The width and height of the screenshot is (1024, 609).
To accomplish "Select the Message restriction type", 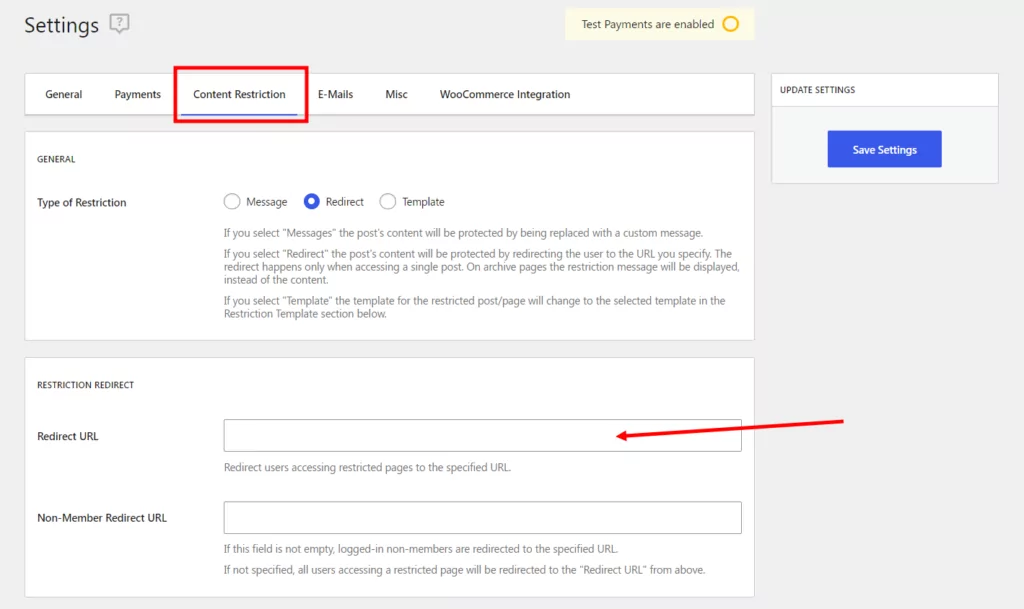I will tap(232, 202).
